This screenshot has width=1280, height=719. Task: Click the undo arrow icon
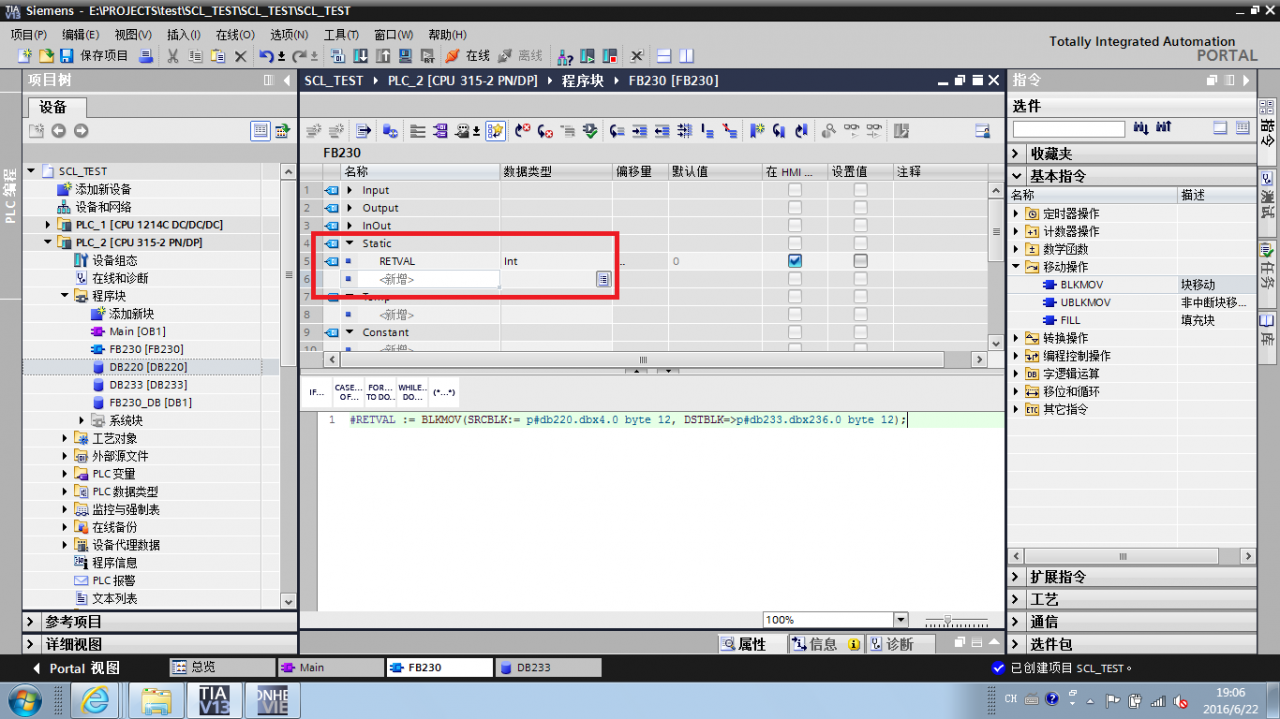[x=267, y=56]
